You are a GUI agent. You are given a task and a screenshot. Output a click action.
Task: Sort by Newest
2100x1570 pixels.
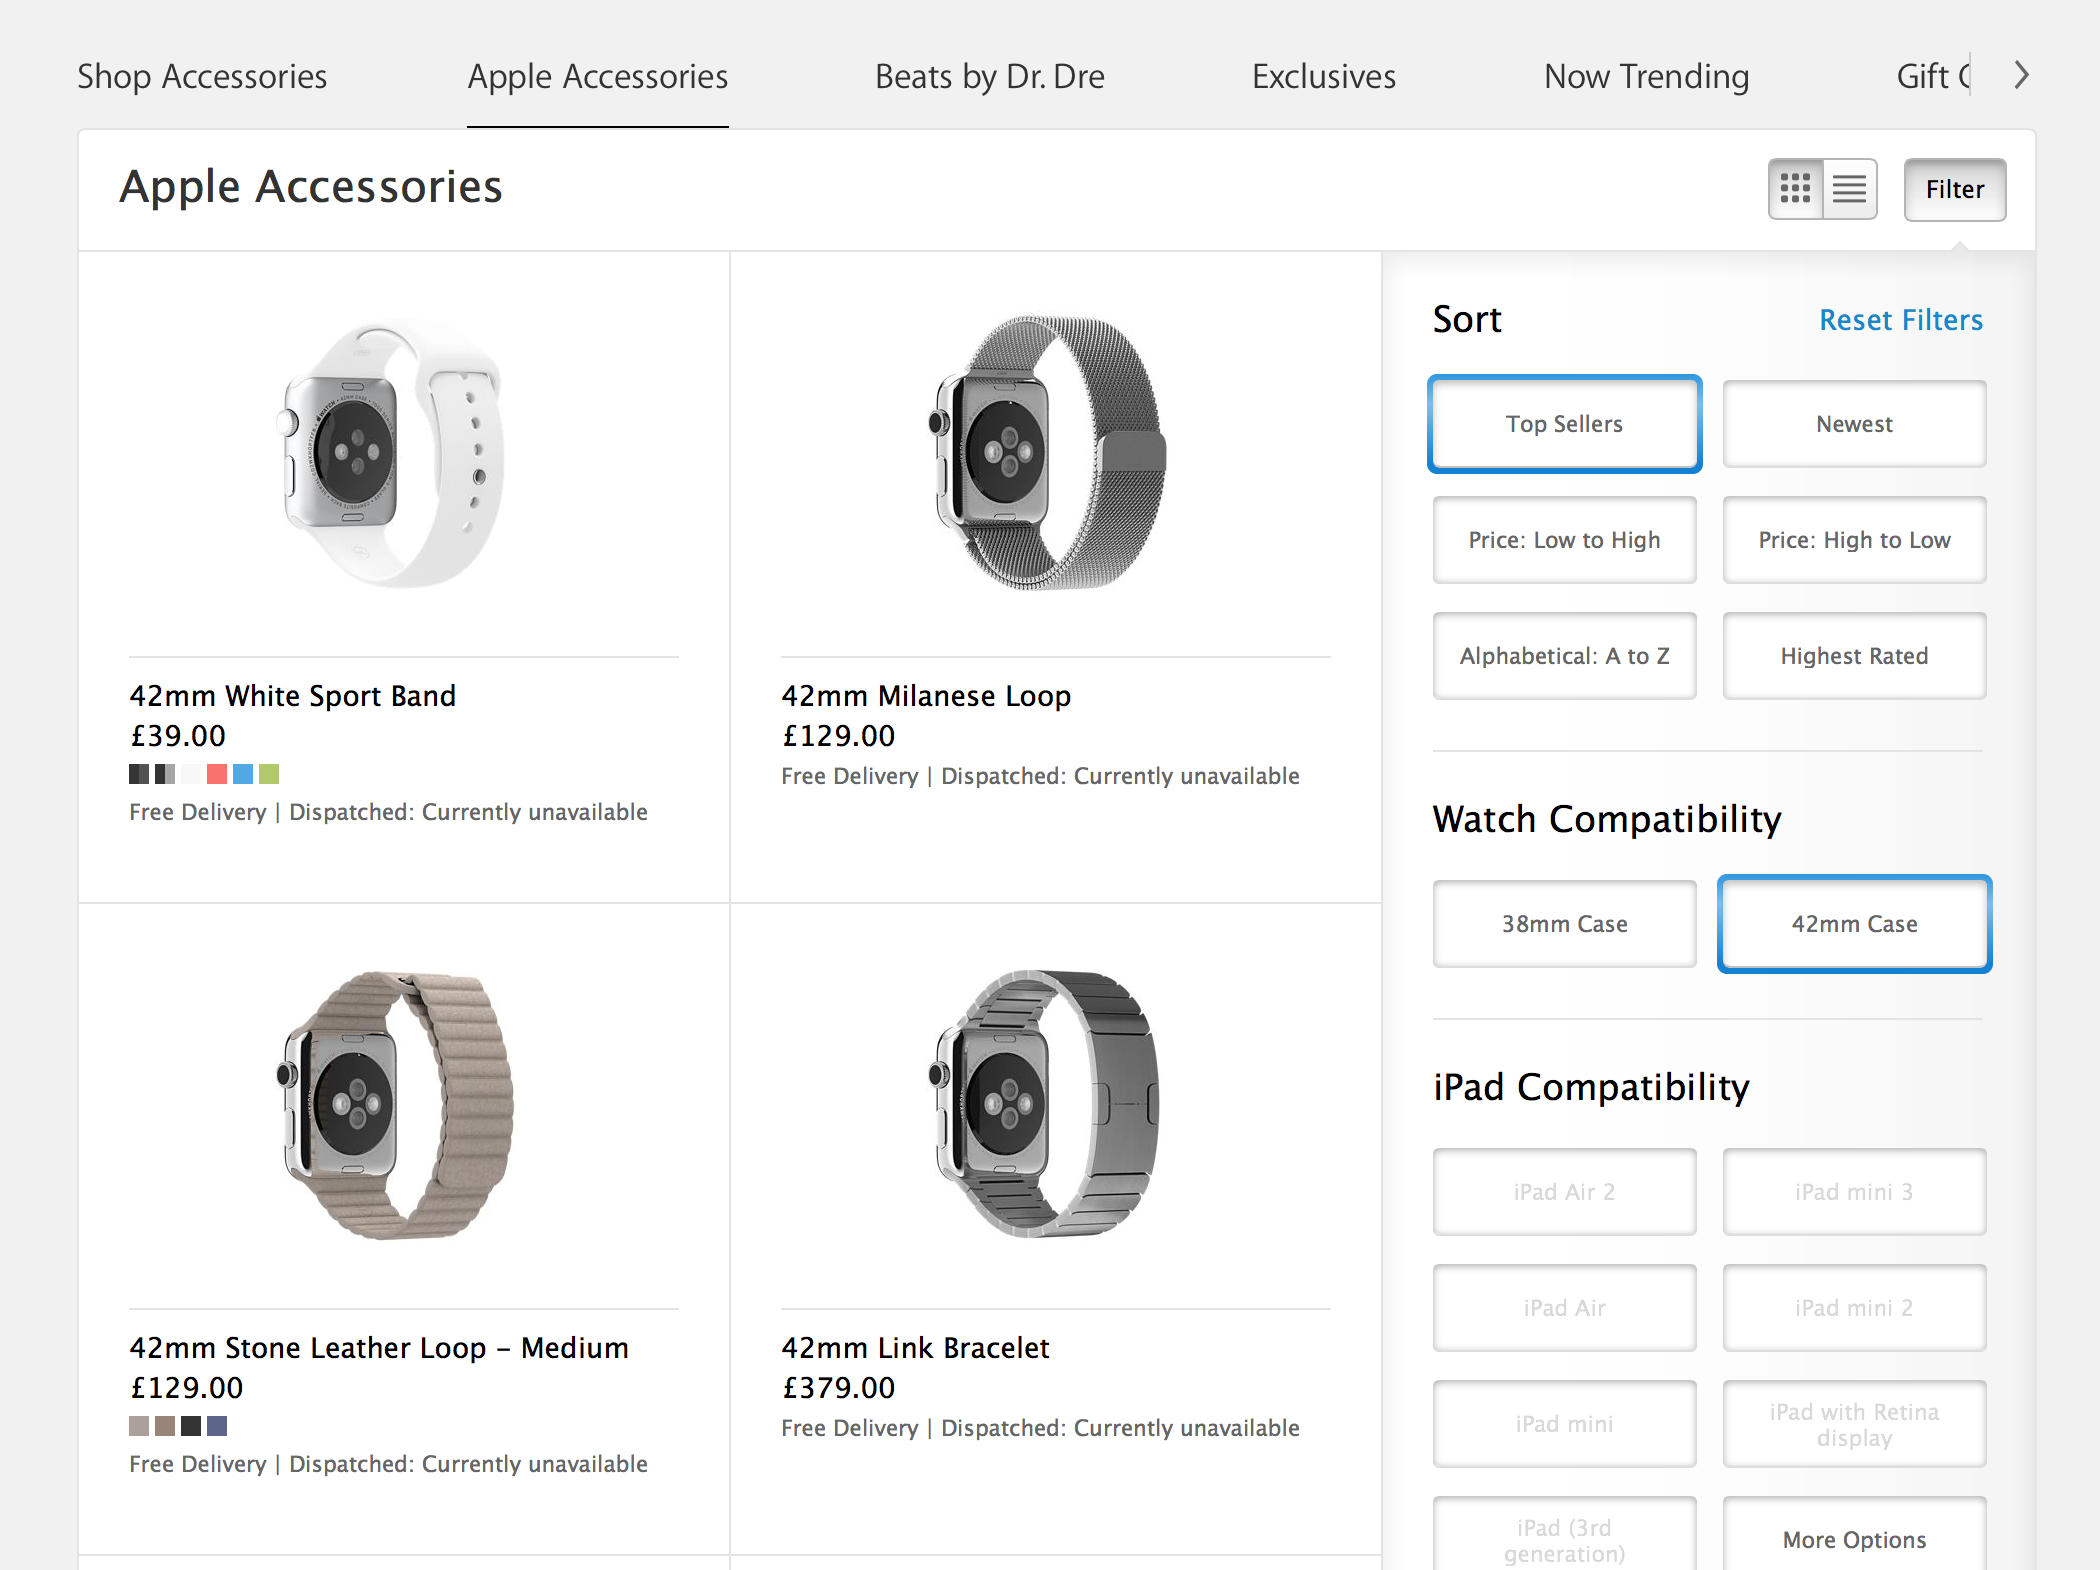1854,424
